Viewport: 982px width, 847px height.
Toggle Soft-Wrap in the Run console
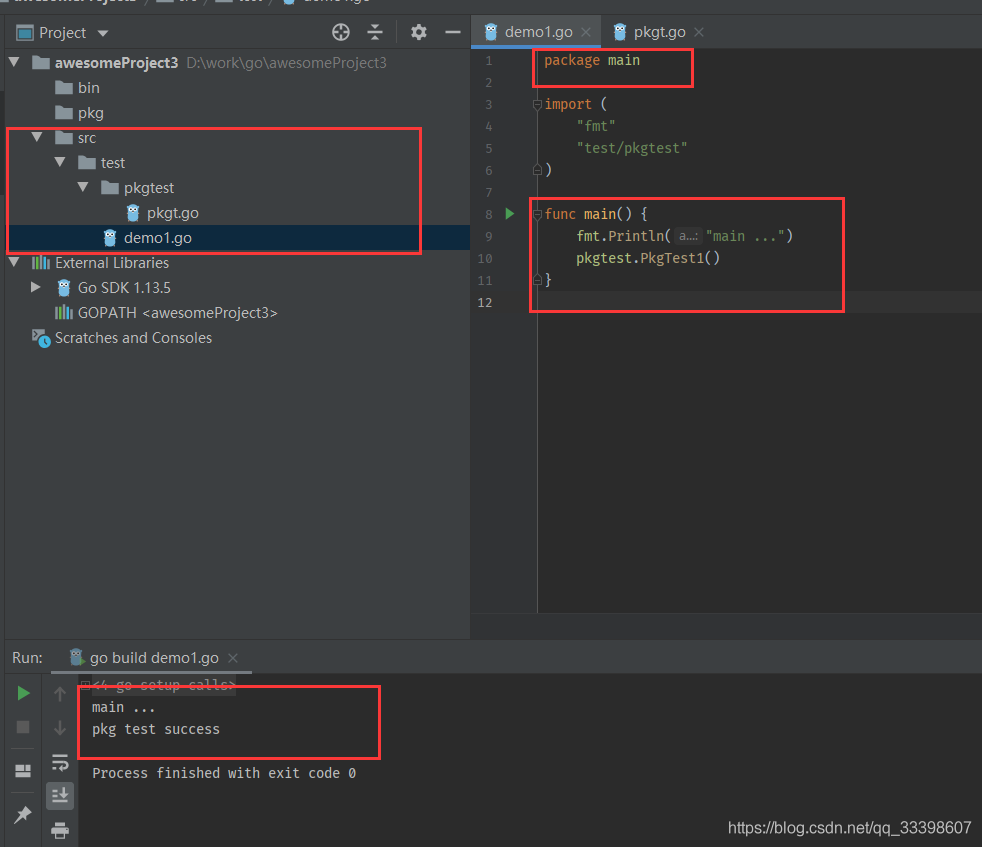coord(60,762)
